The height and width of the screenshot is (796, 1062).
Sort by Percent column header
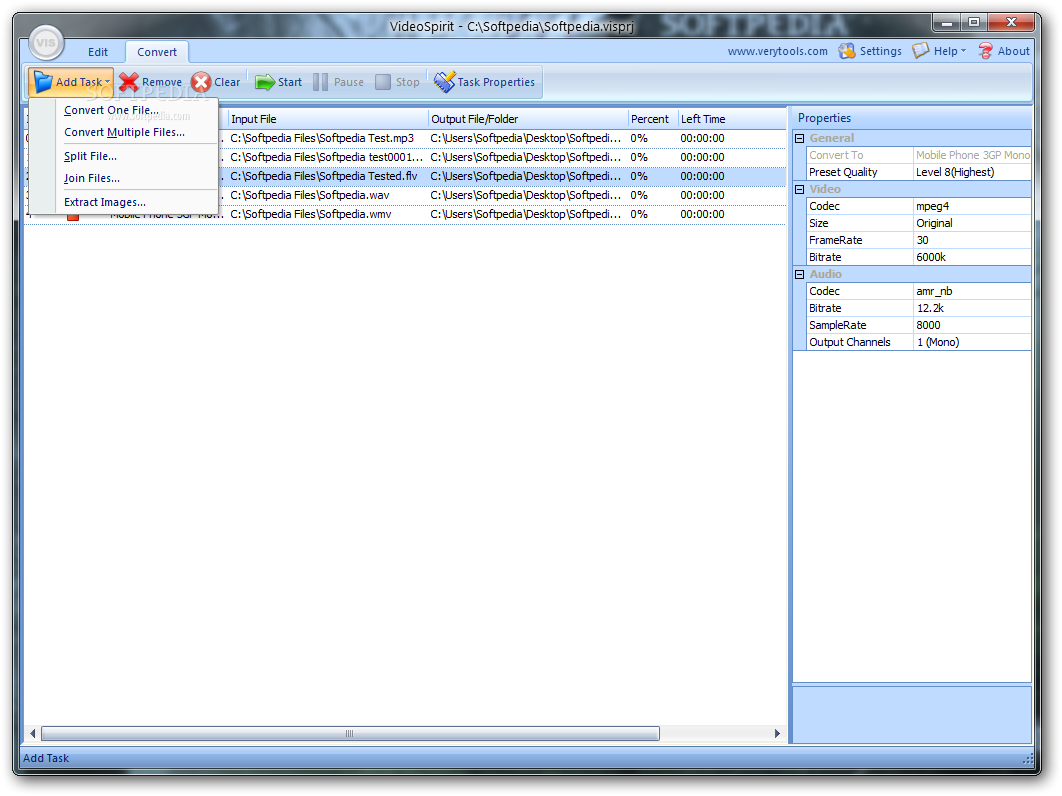(653, 119)
